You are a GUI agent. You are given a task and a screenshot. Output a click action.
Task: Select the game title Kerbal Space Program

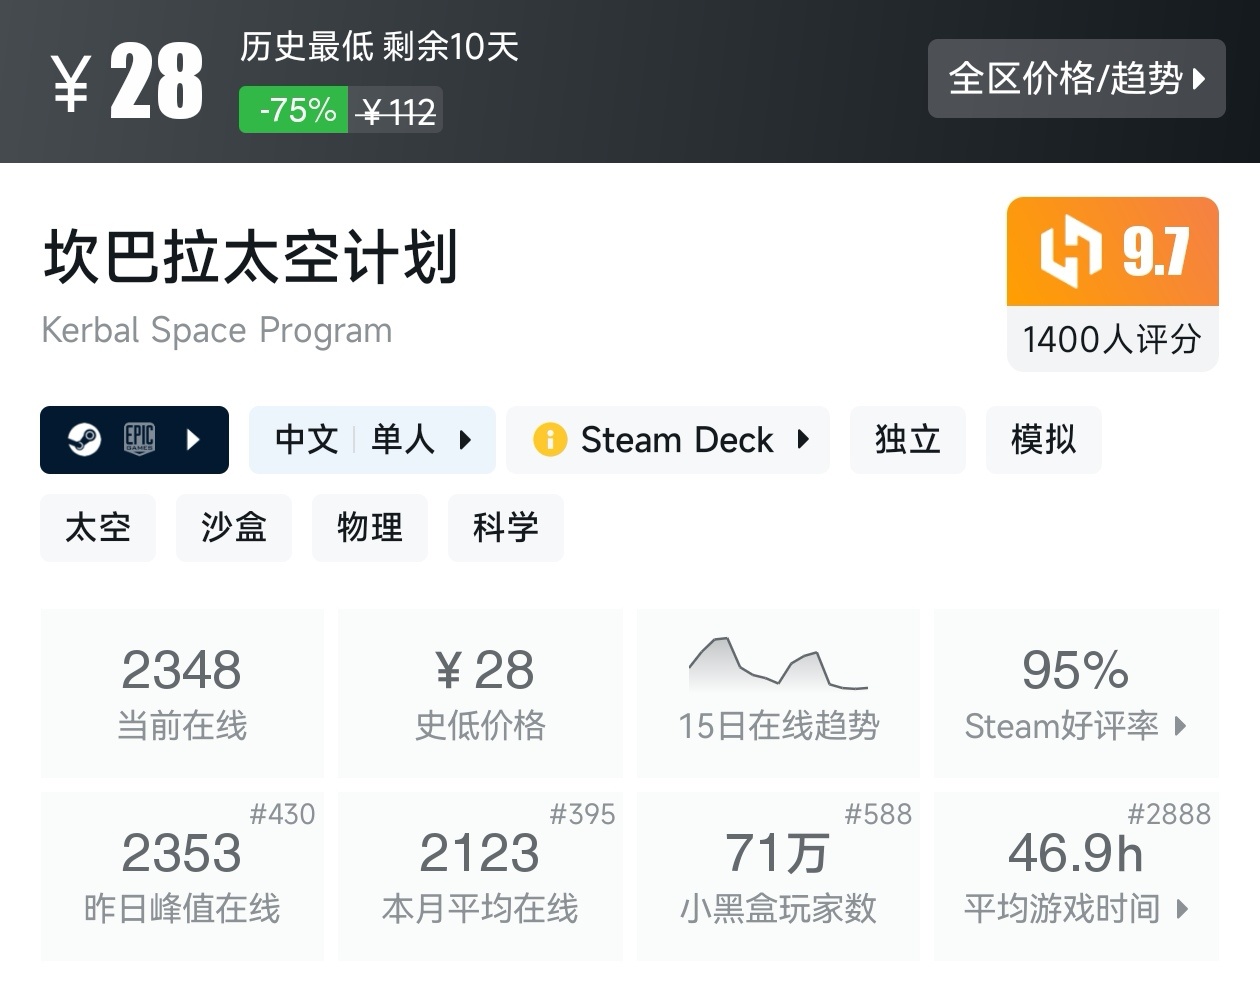click(x=216, y=330)
